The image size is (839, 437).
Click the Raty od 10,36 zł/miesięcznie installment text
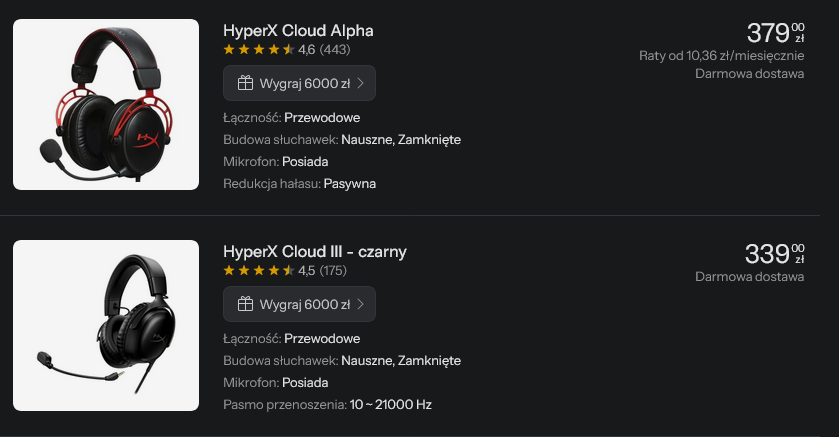(721, 55)
